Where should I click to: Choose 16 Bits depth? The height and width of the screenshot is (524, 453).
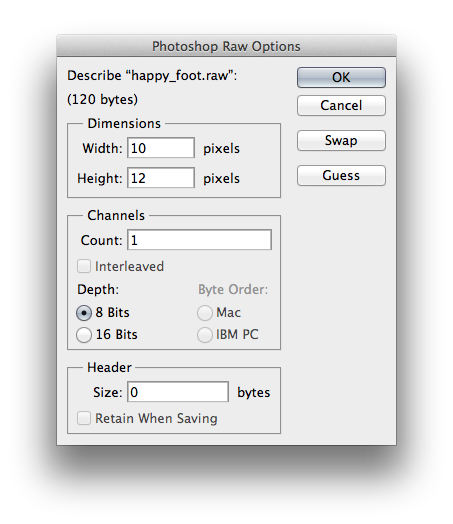(84, 335)
